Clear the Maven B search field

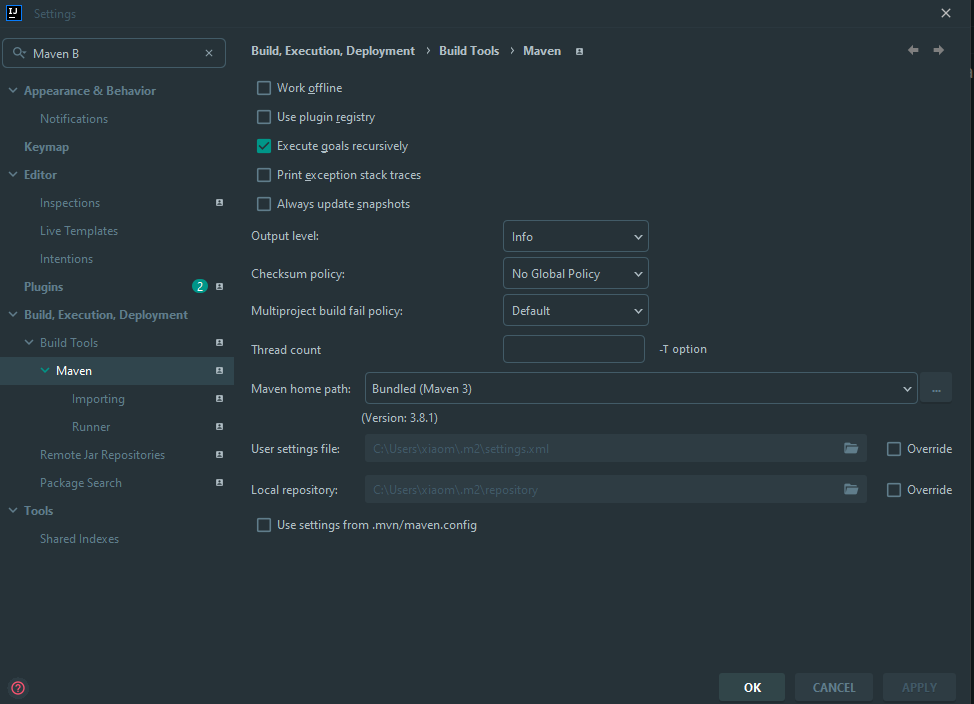209,53
